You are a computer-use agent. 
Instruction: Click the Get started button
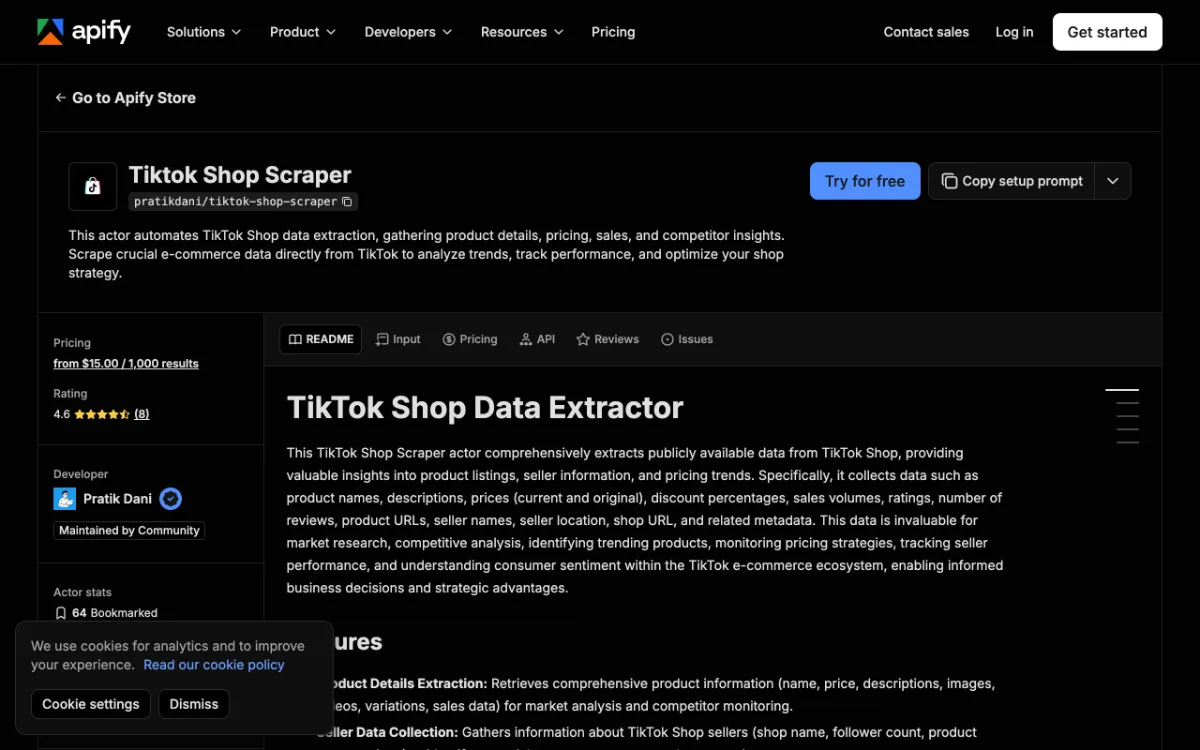[x=1107, y=32]
